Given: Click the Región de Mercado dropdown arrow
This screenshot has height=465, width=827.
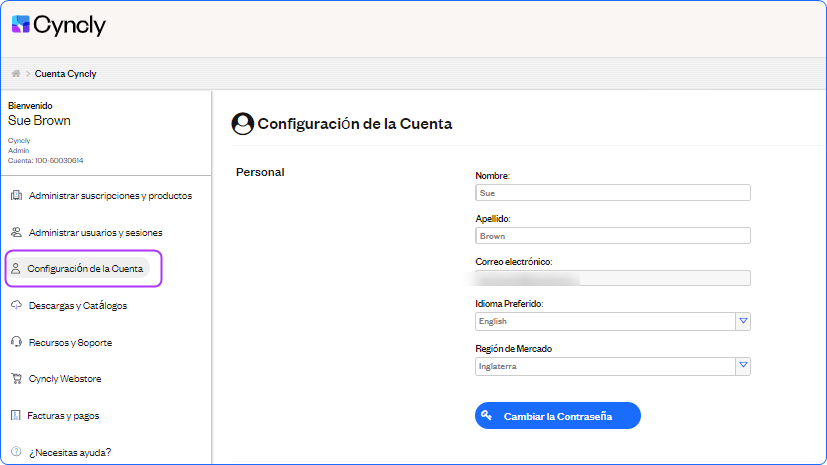Looking at the screenshot, I should pos(743,366).
